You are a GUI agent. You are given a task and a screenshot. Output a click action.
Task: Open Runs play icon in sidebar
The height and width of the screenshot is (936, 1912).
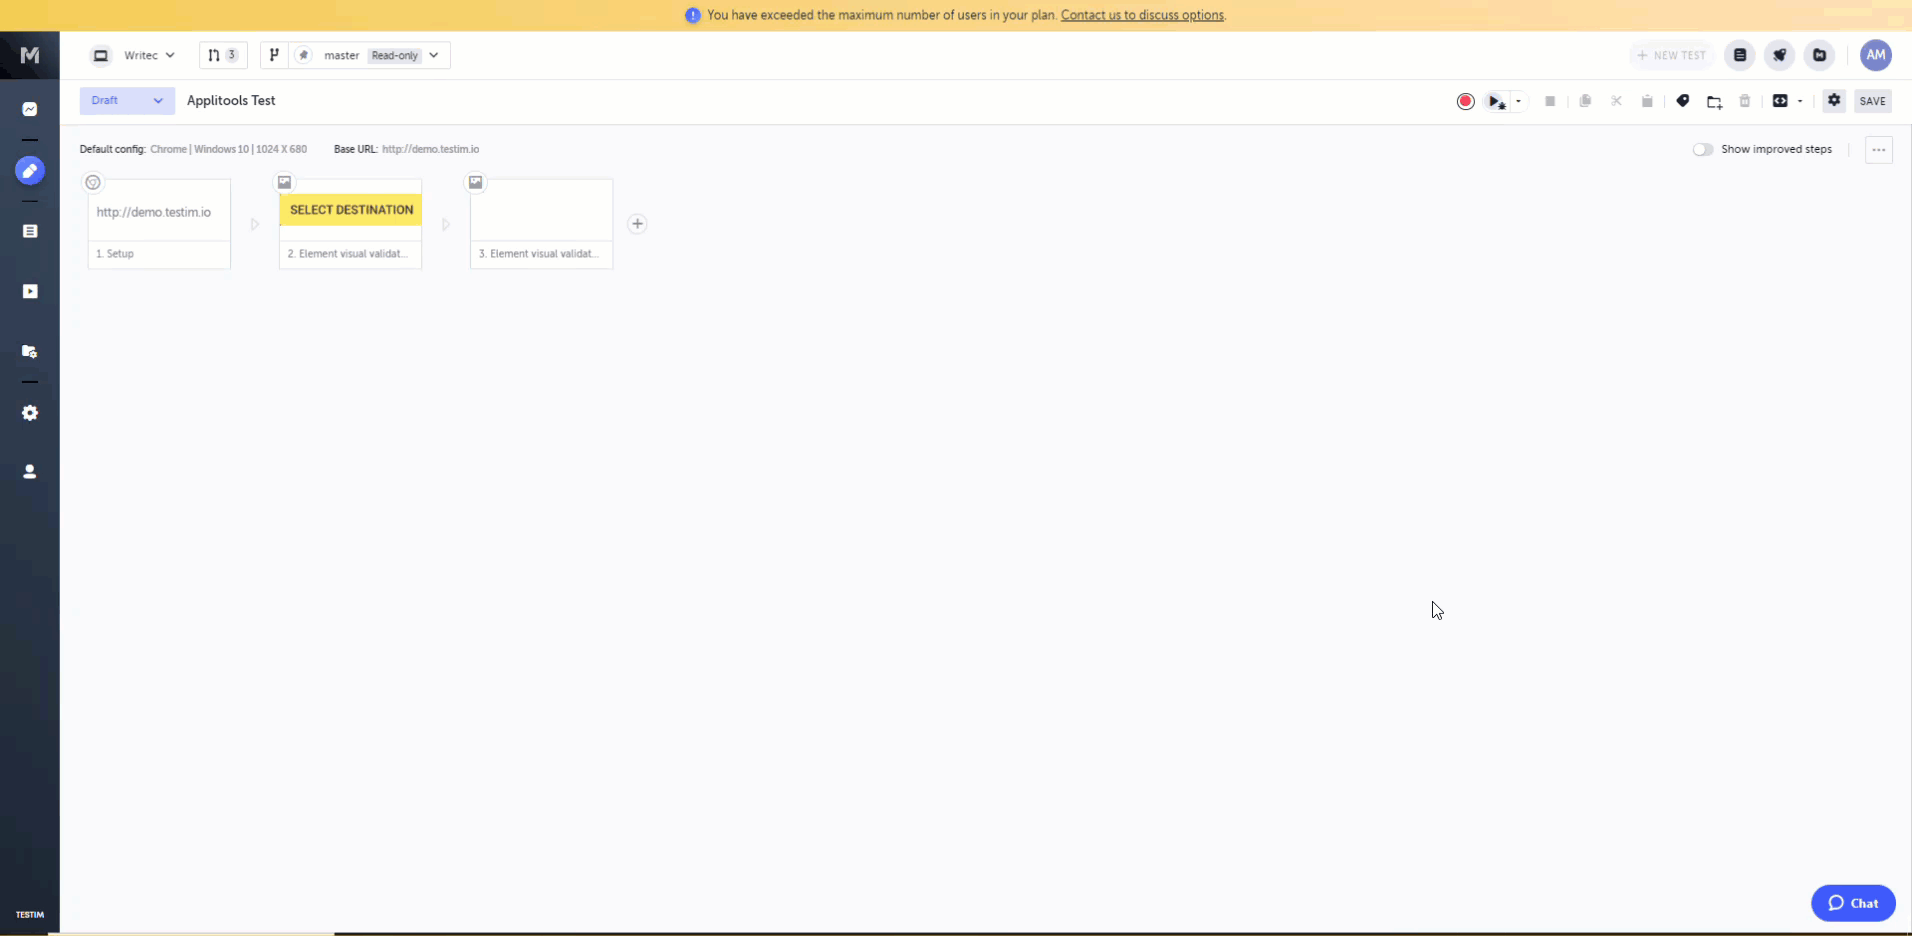coord(30,291)
